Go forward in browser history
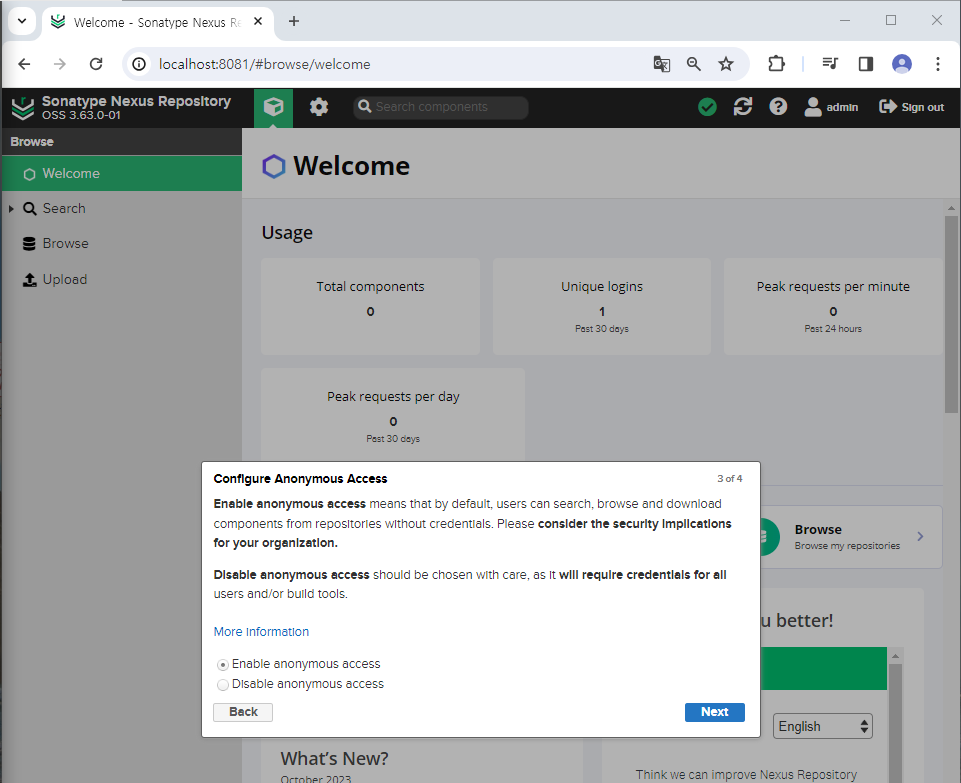 [59, 64]
